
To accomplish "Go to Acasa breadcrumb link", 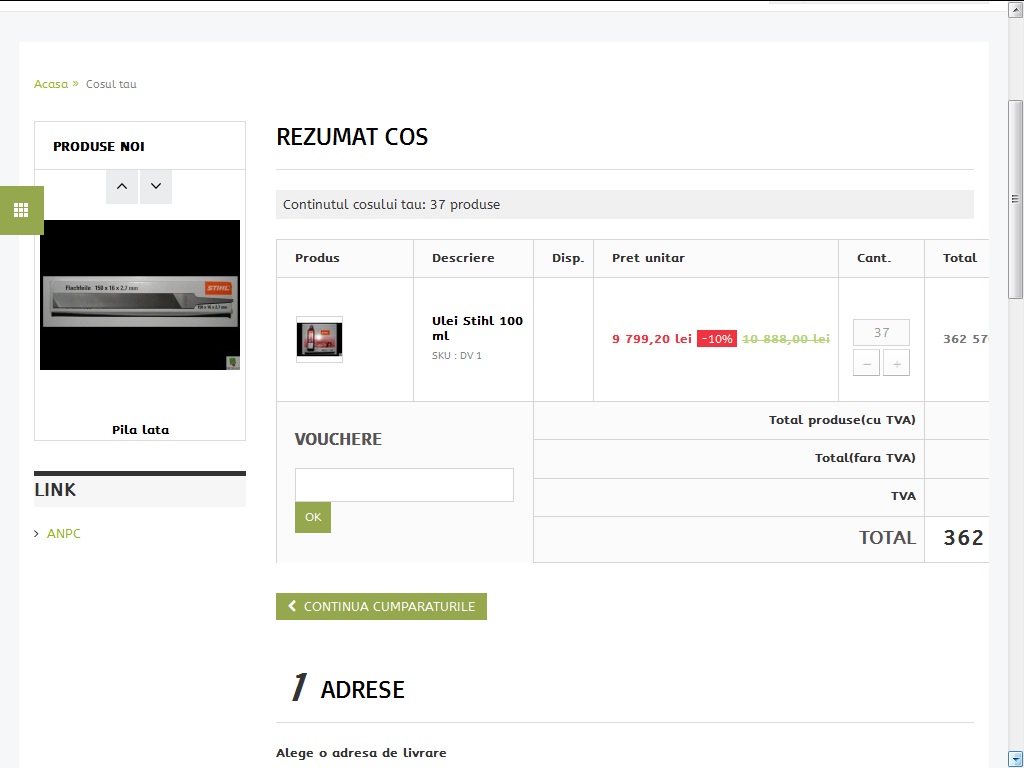I will tap(51, 84).
